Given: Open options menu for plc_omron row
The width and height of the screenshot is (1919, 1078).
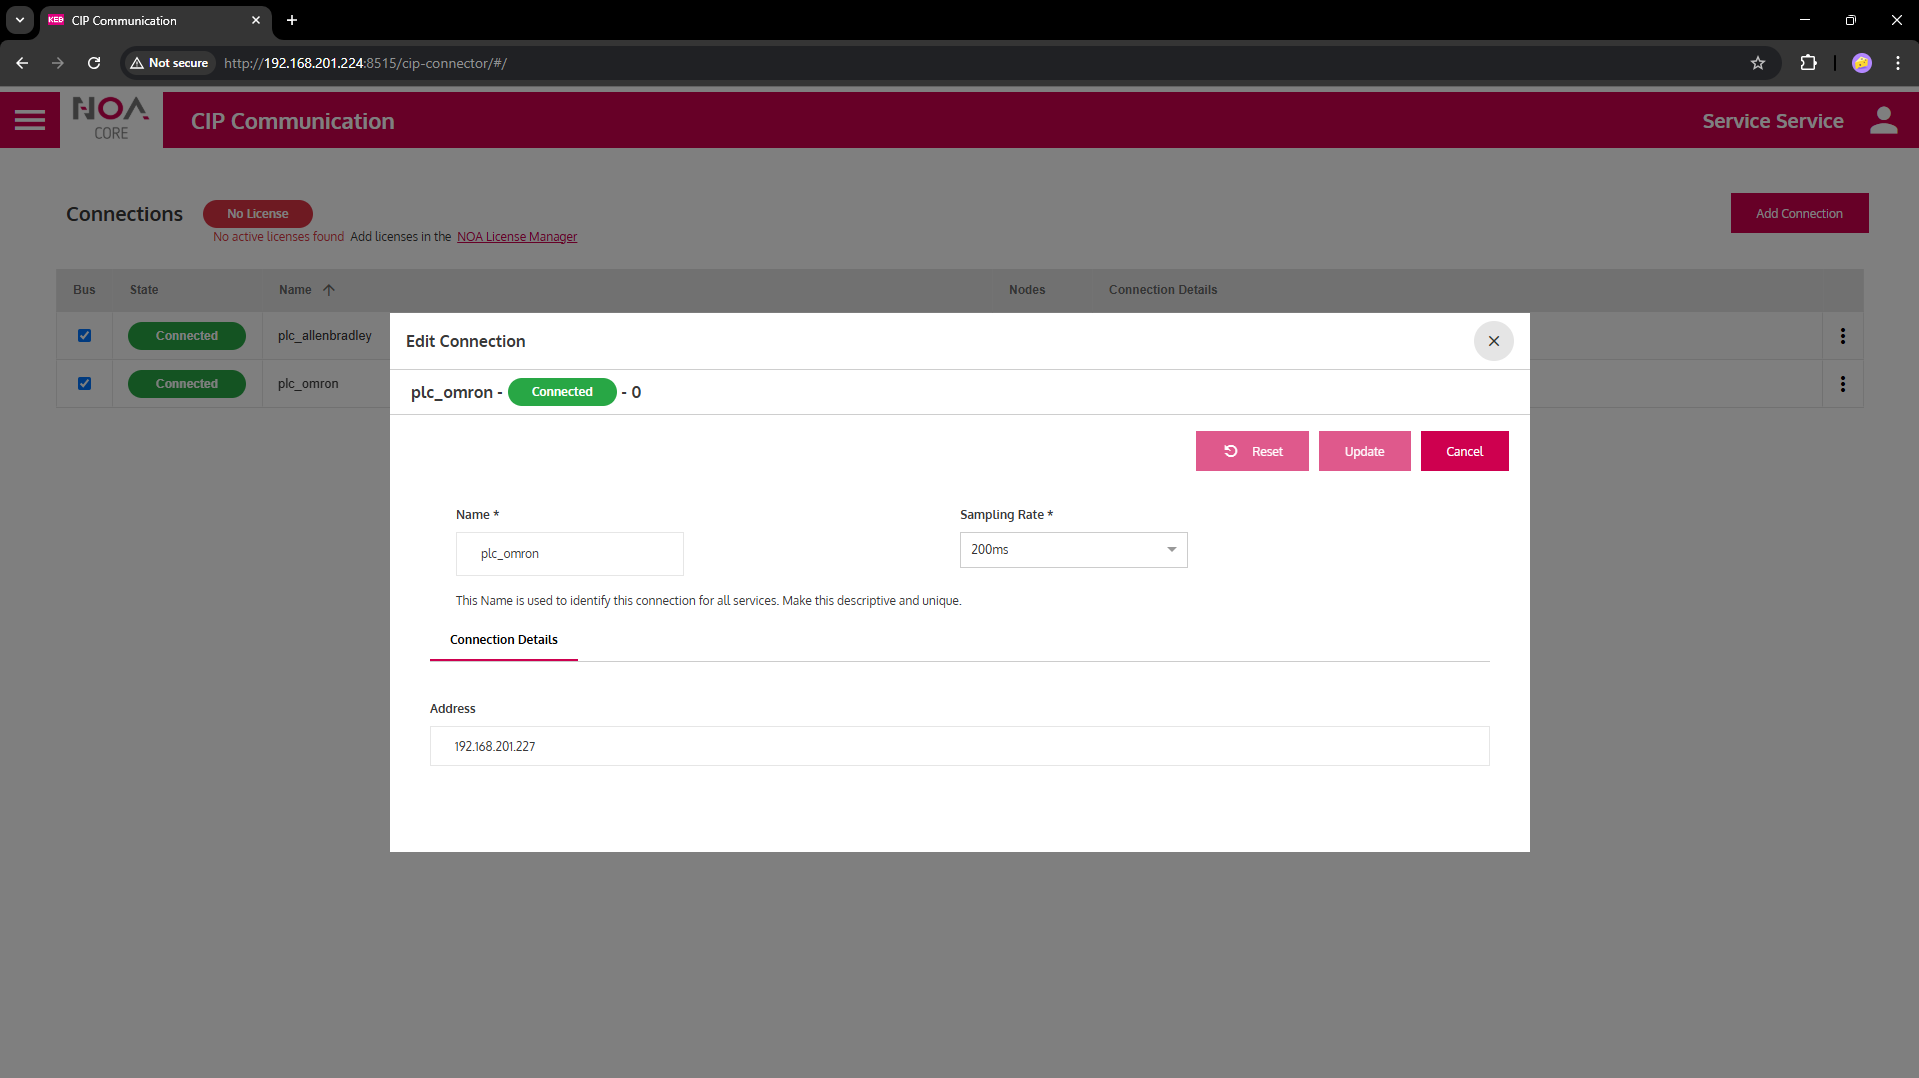Looking at the screenshot, I should (x=1842, y=384).
